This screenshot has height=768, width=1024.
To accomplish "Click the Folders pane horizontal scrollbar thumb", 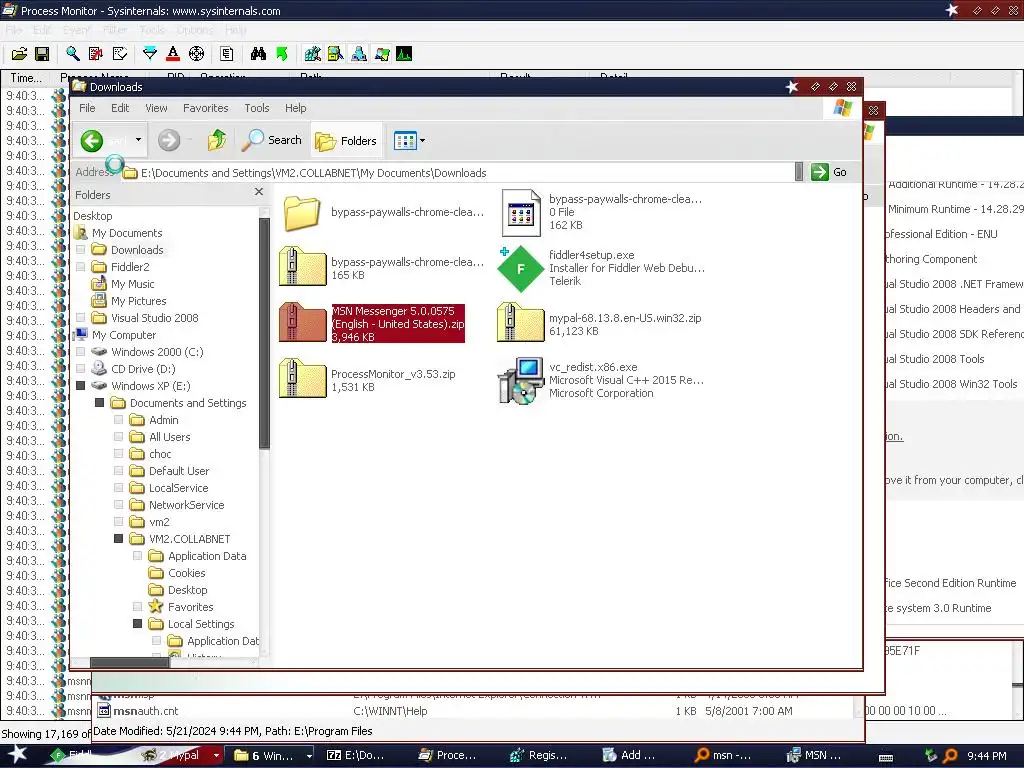I will click(x=129, y=662).
